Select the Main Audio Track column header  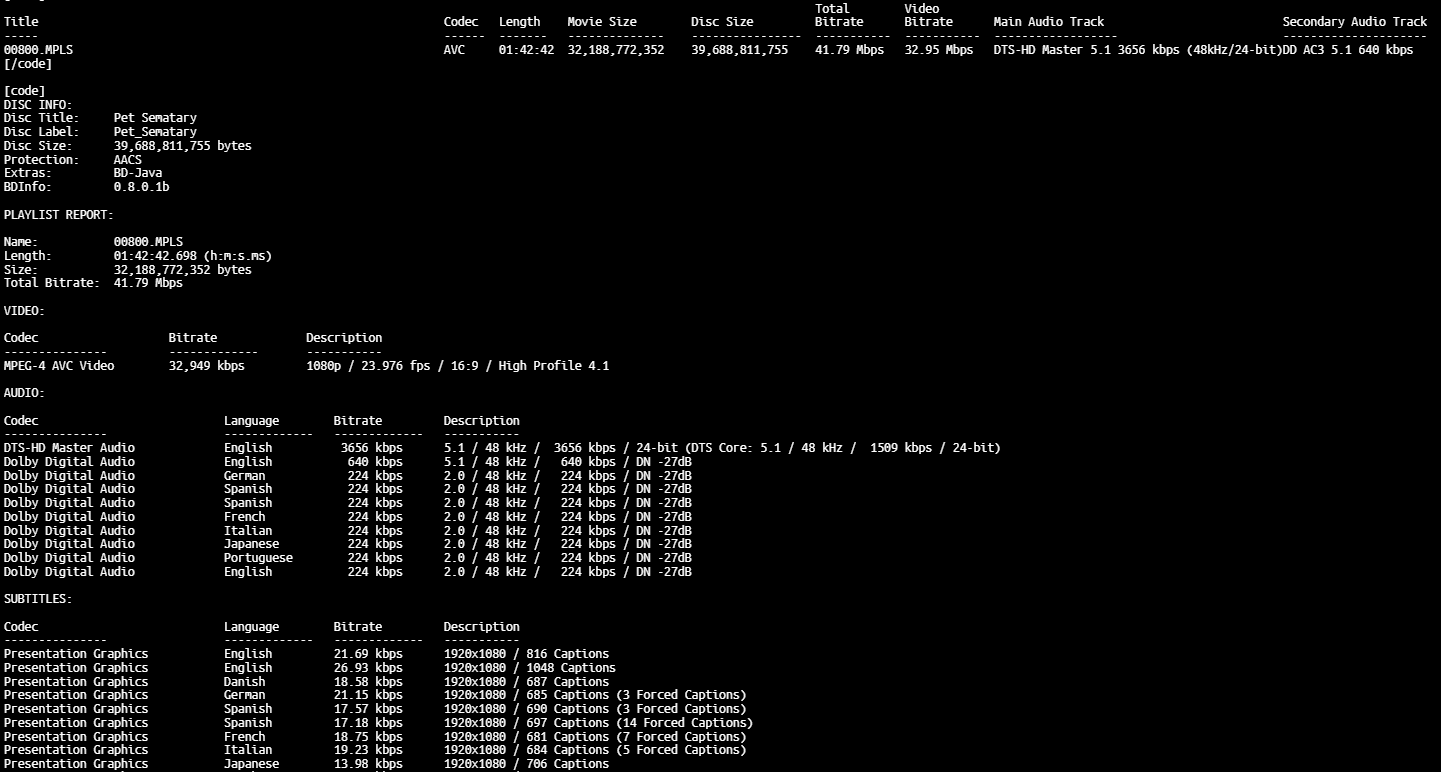[x=1049, y=22]
